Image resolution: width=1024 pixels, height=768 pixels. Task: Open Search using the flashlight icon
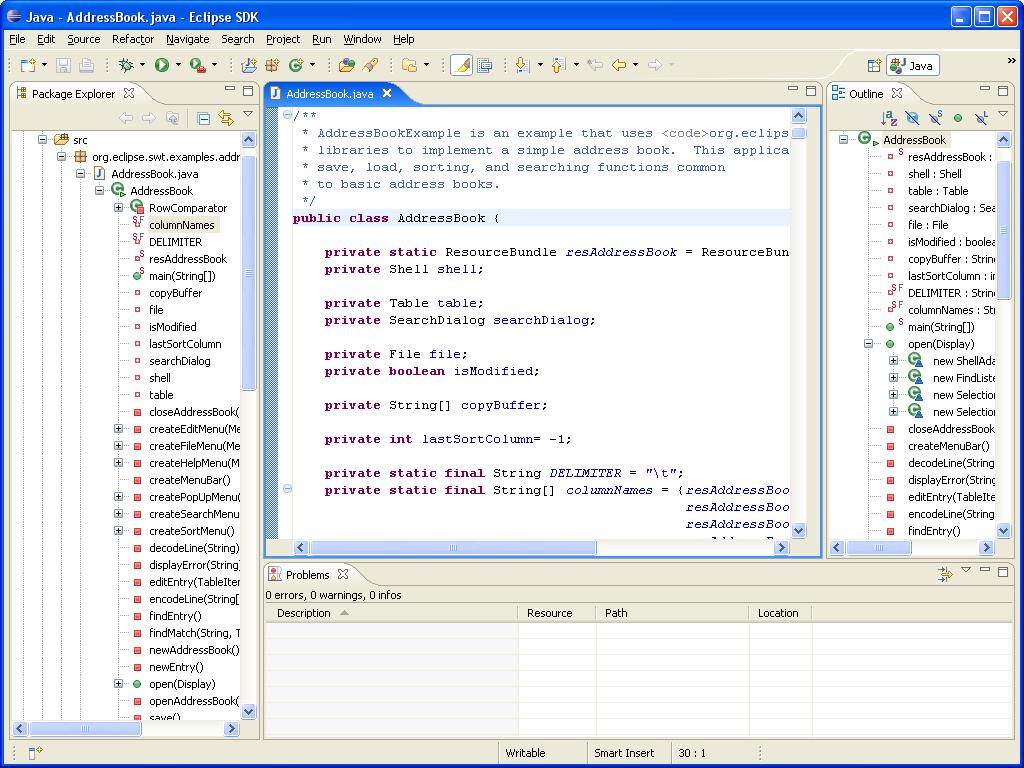pos(370,65)
